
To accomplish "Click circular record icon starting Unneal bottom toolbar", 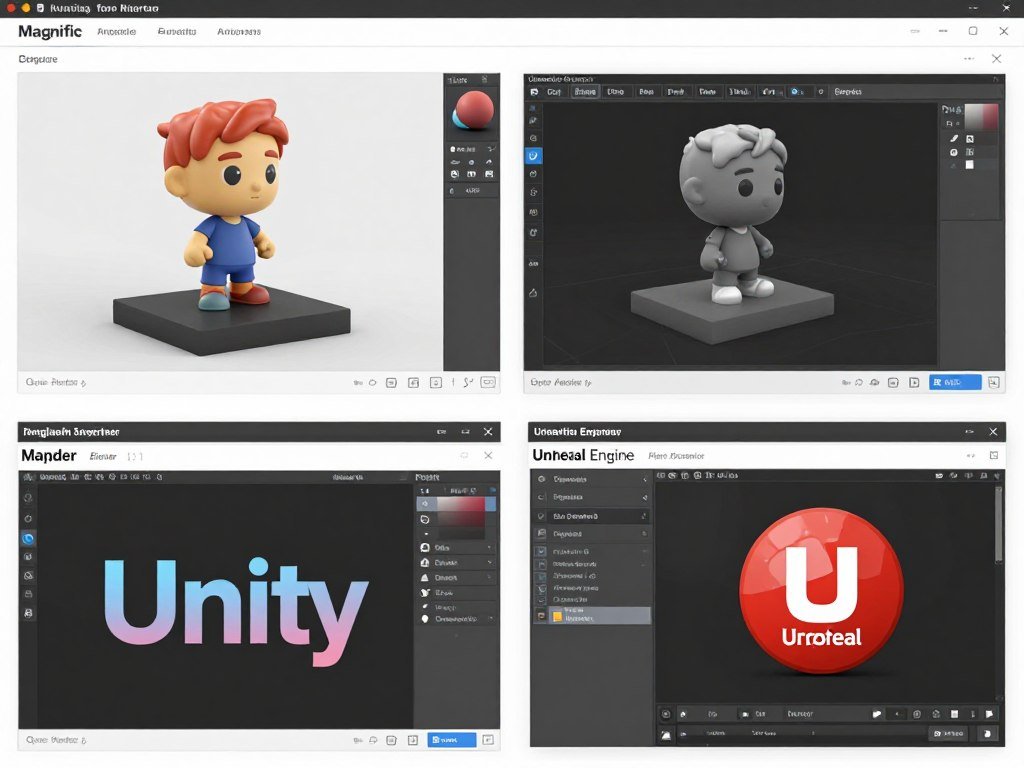I will coord(665,714).
